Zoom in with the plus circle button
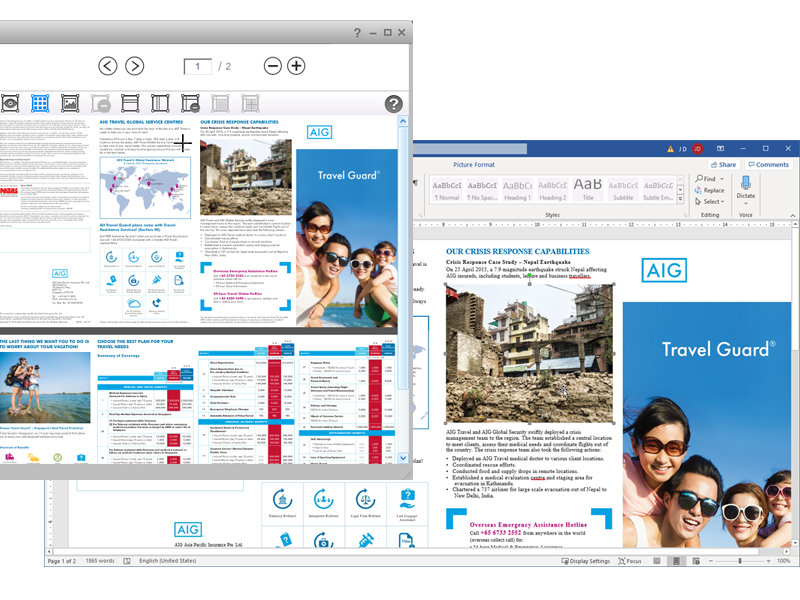 click(x=296, y=66)
